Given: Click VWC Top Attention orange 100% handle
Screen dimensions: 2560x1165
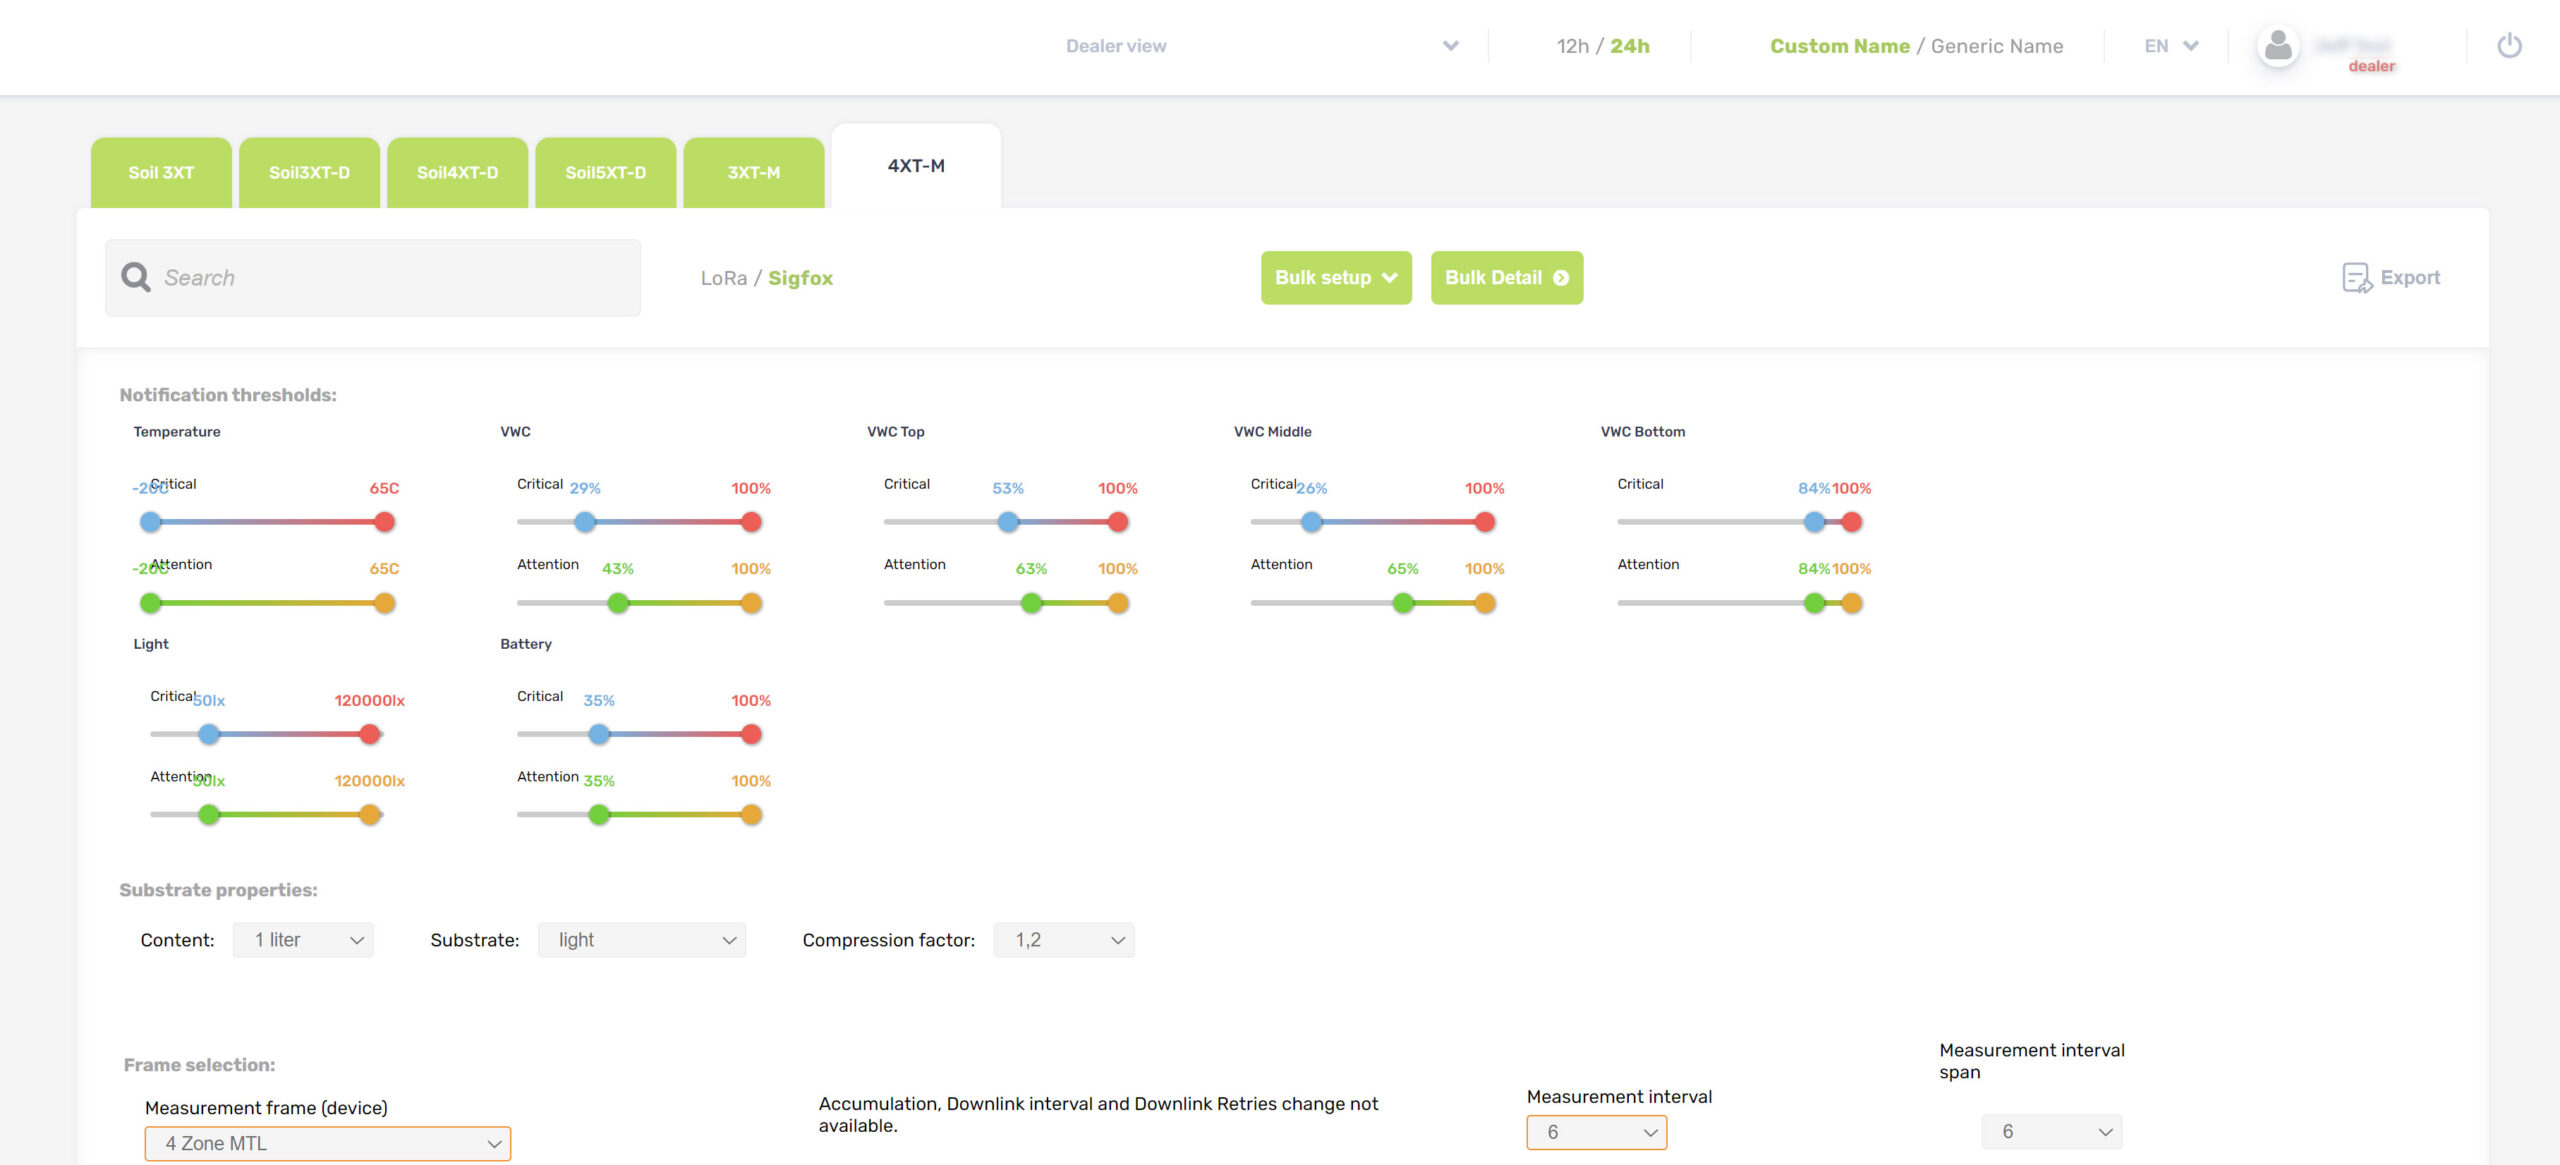Looking at the screenshot, I should [x=1118, y=603].
